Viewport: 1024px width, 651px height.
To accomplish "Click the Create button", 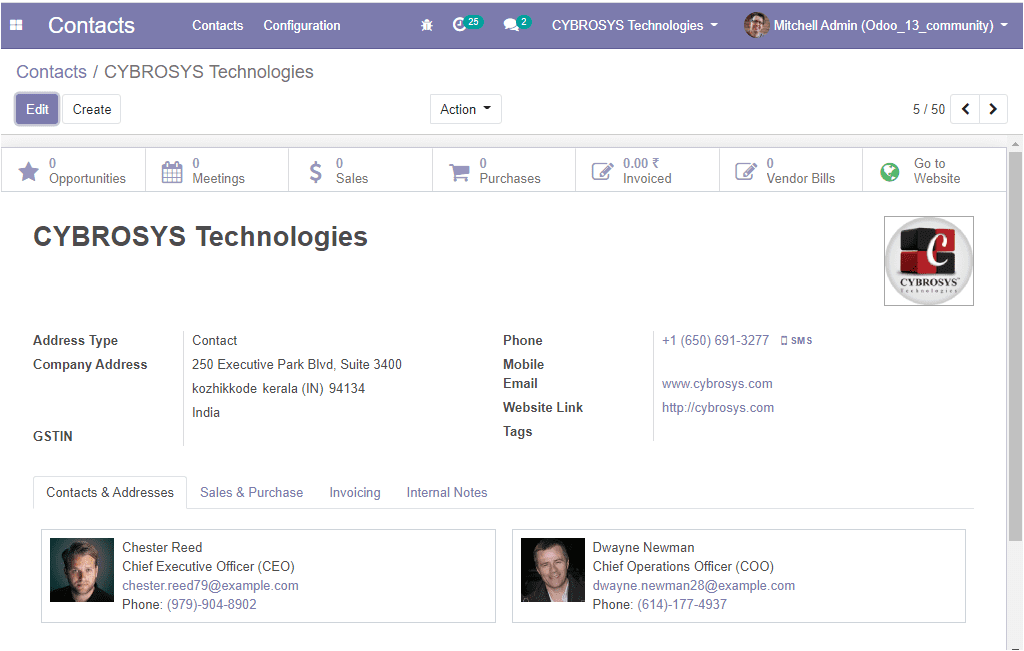I will (91, 109).
